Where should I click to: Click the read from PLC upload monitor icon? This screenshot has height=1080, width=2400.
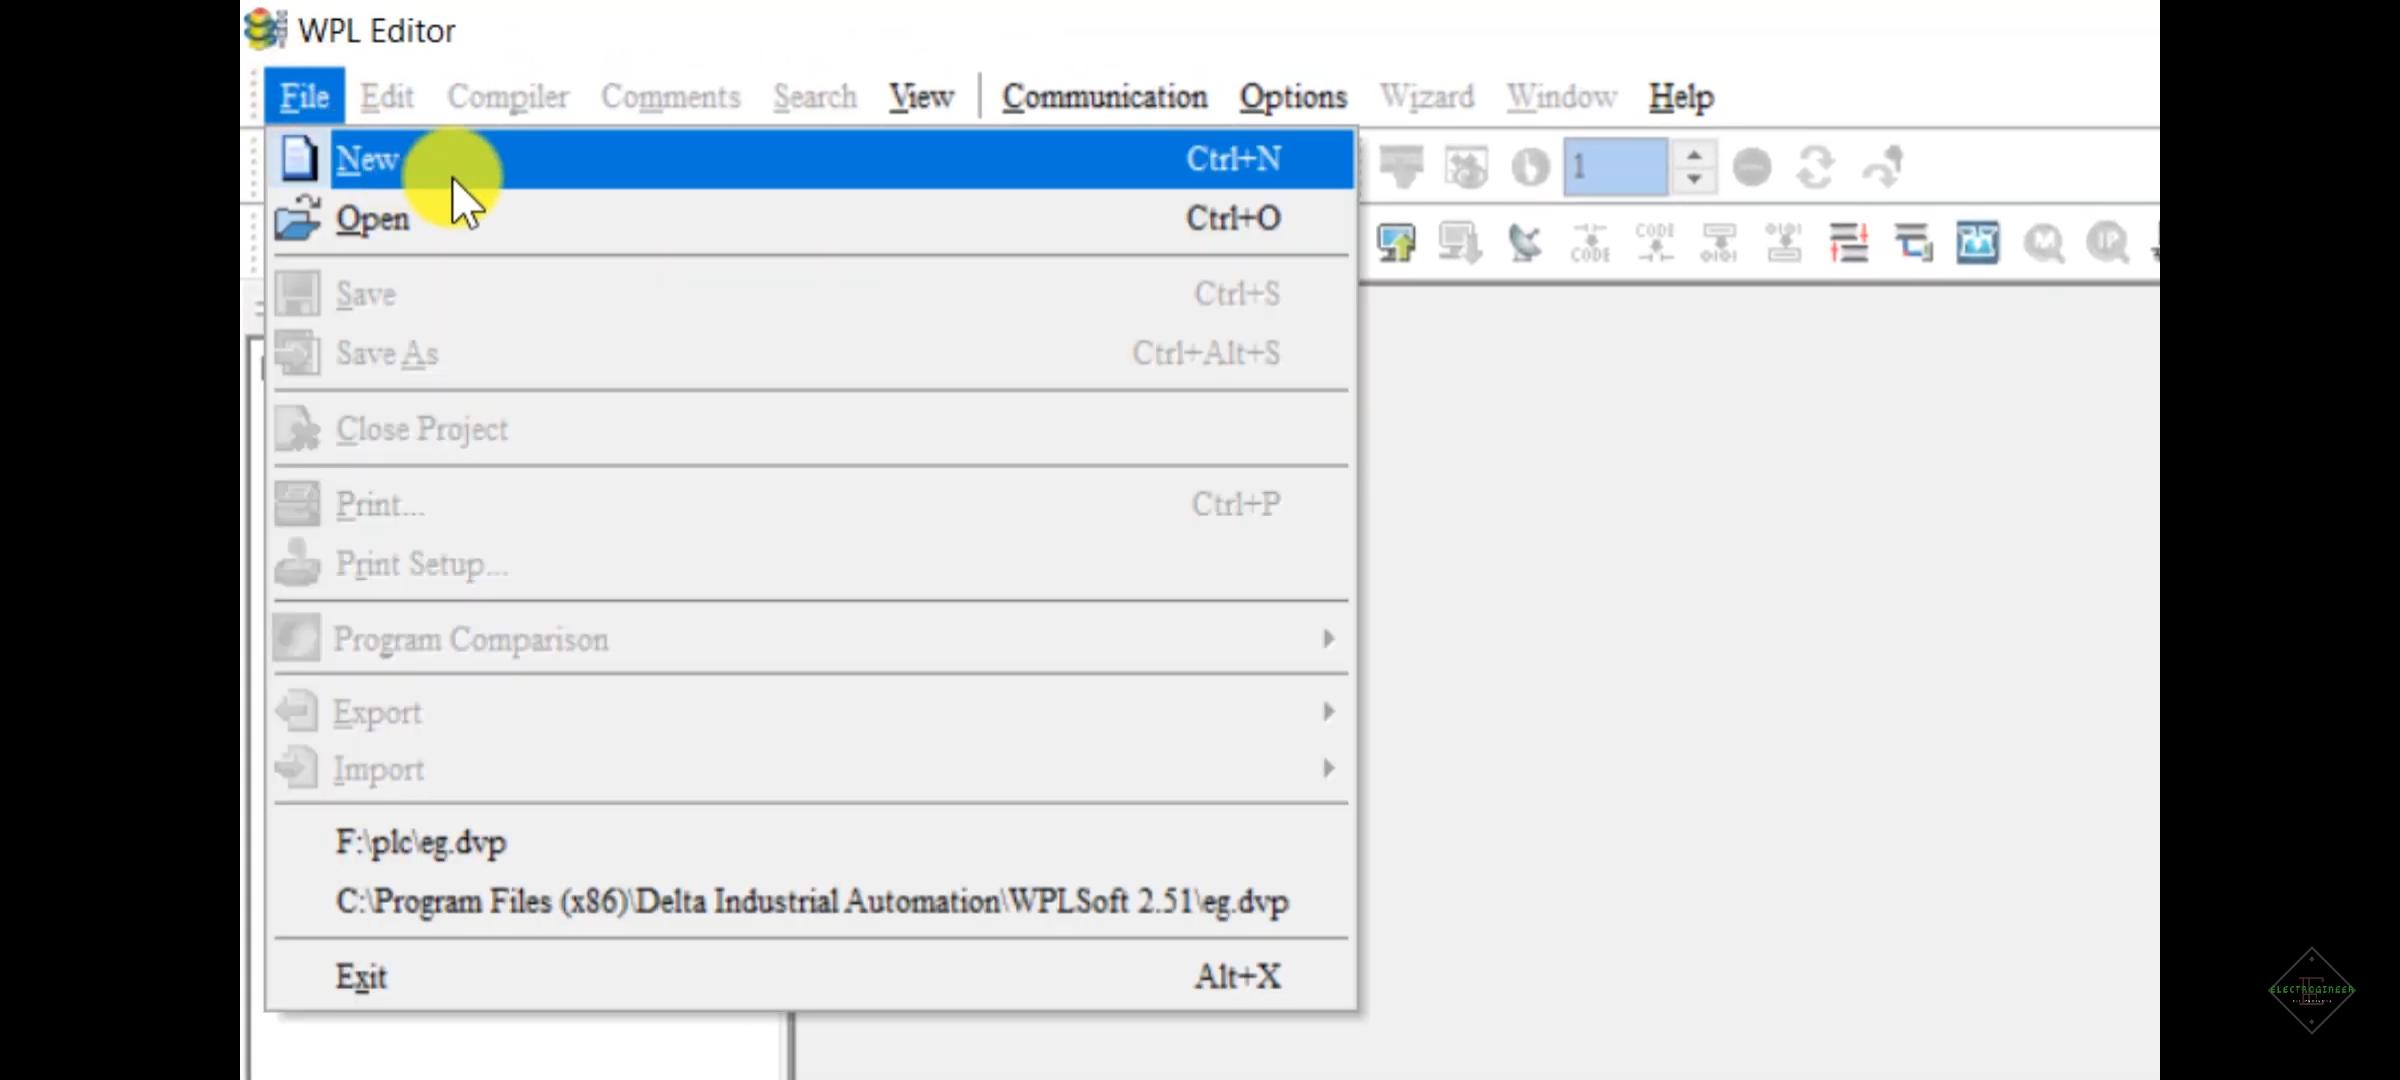[1396, 243]
